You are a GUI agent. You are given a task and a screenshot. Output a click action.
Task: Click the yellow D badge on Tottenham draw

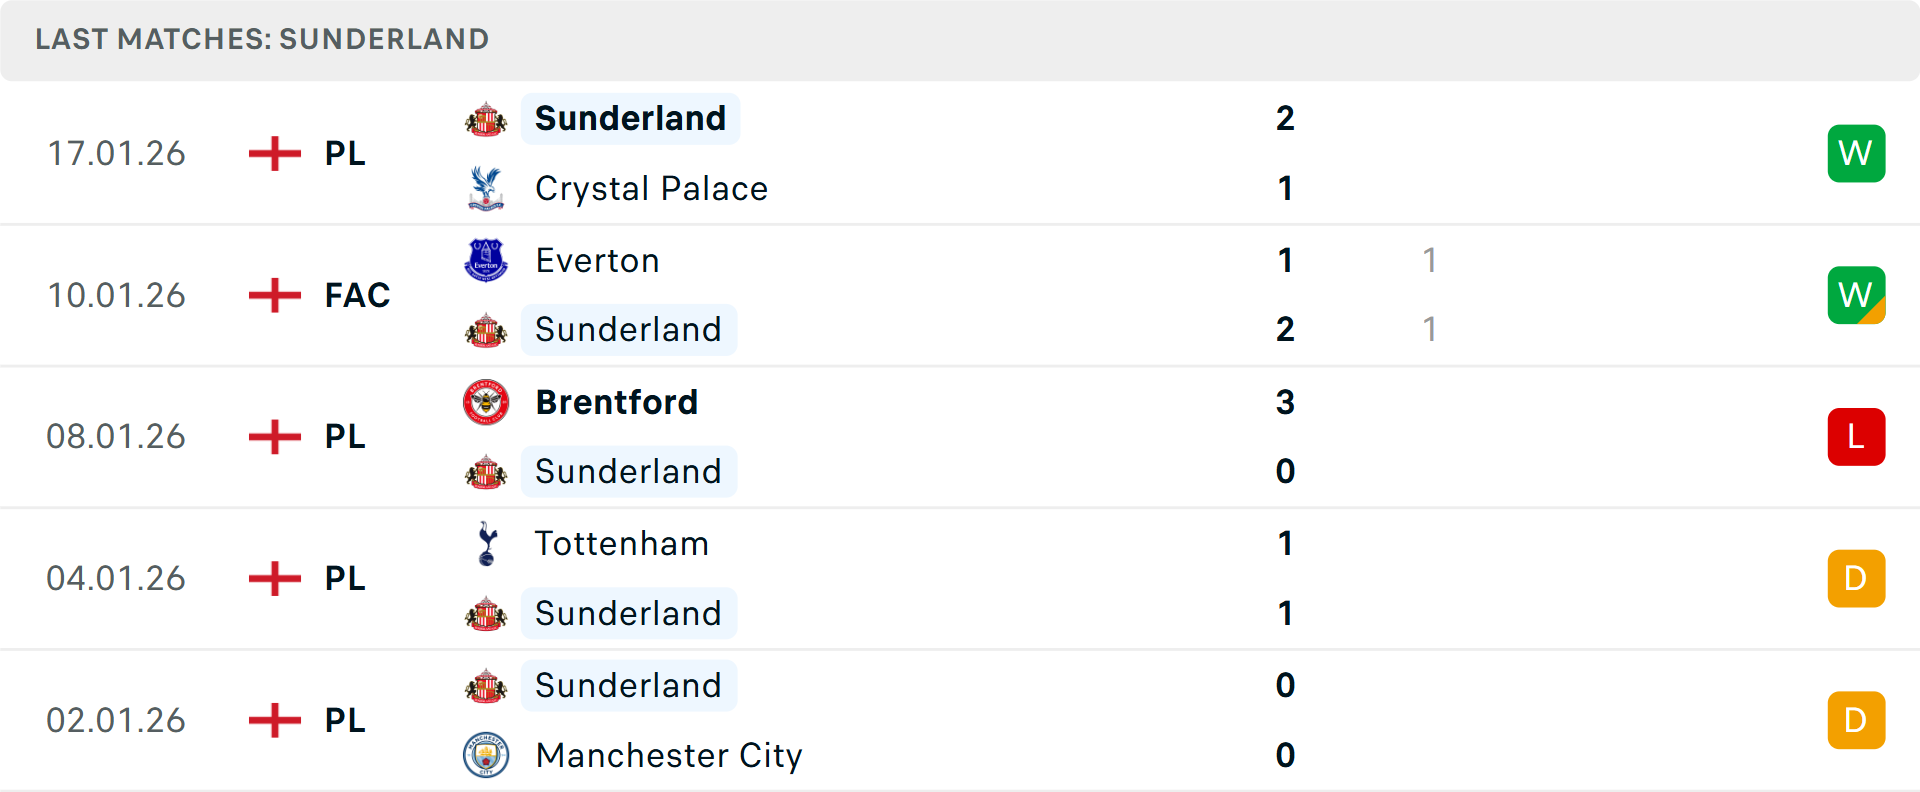click(x=1856, y=578)
